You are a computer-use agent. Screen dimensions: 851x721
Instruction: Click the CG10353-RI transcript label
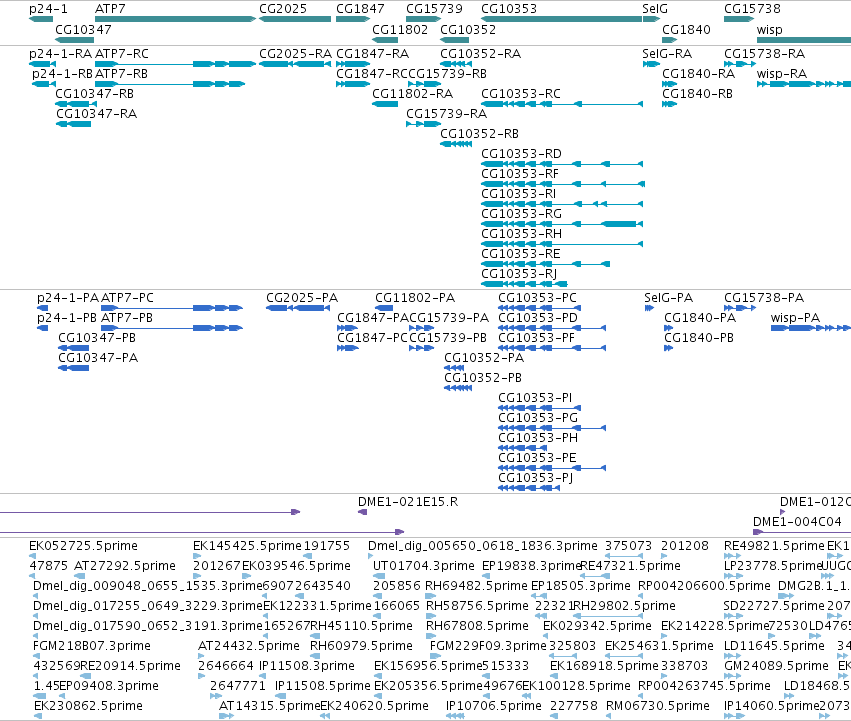(519, 194)
